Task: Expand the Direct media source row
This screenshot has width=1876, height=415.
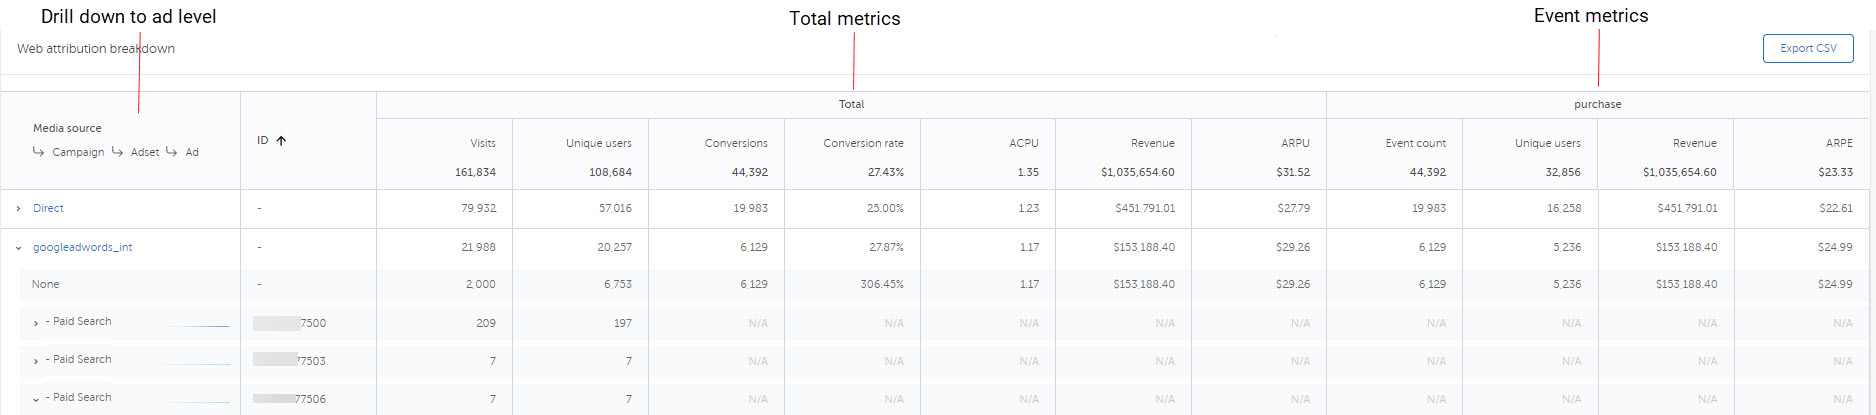Action: [x=18, y=209]
